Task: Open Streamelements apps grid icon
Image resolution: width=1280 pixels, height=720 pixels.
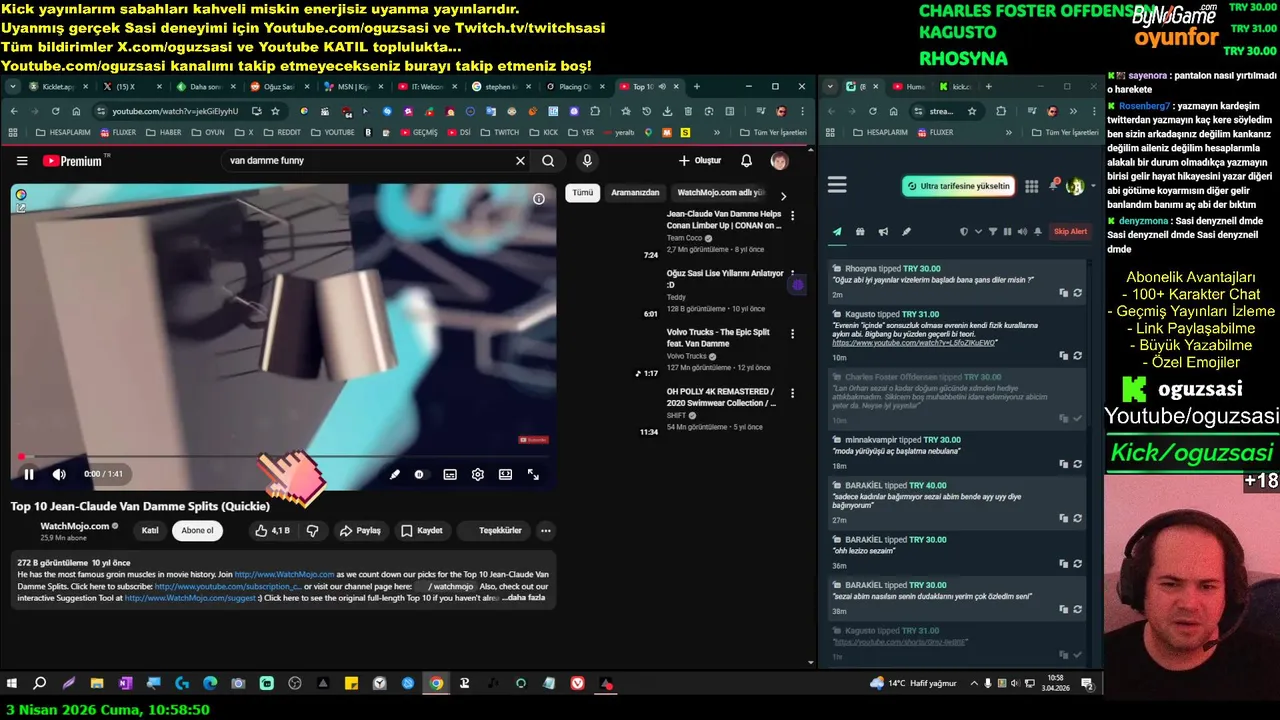Action: click(x=1031, y=186)
